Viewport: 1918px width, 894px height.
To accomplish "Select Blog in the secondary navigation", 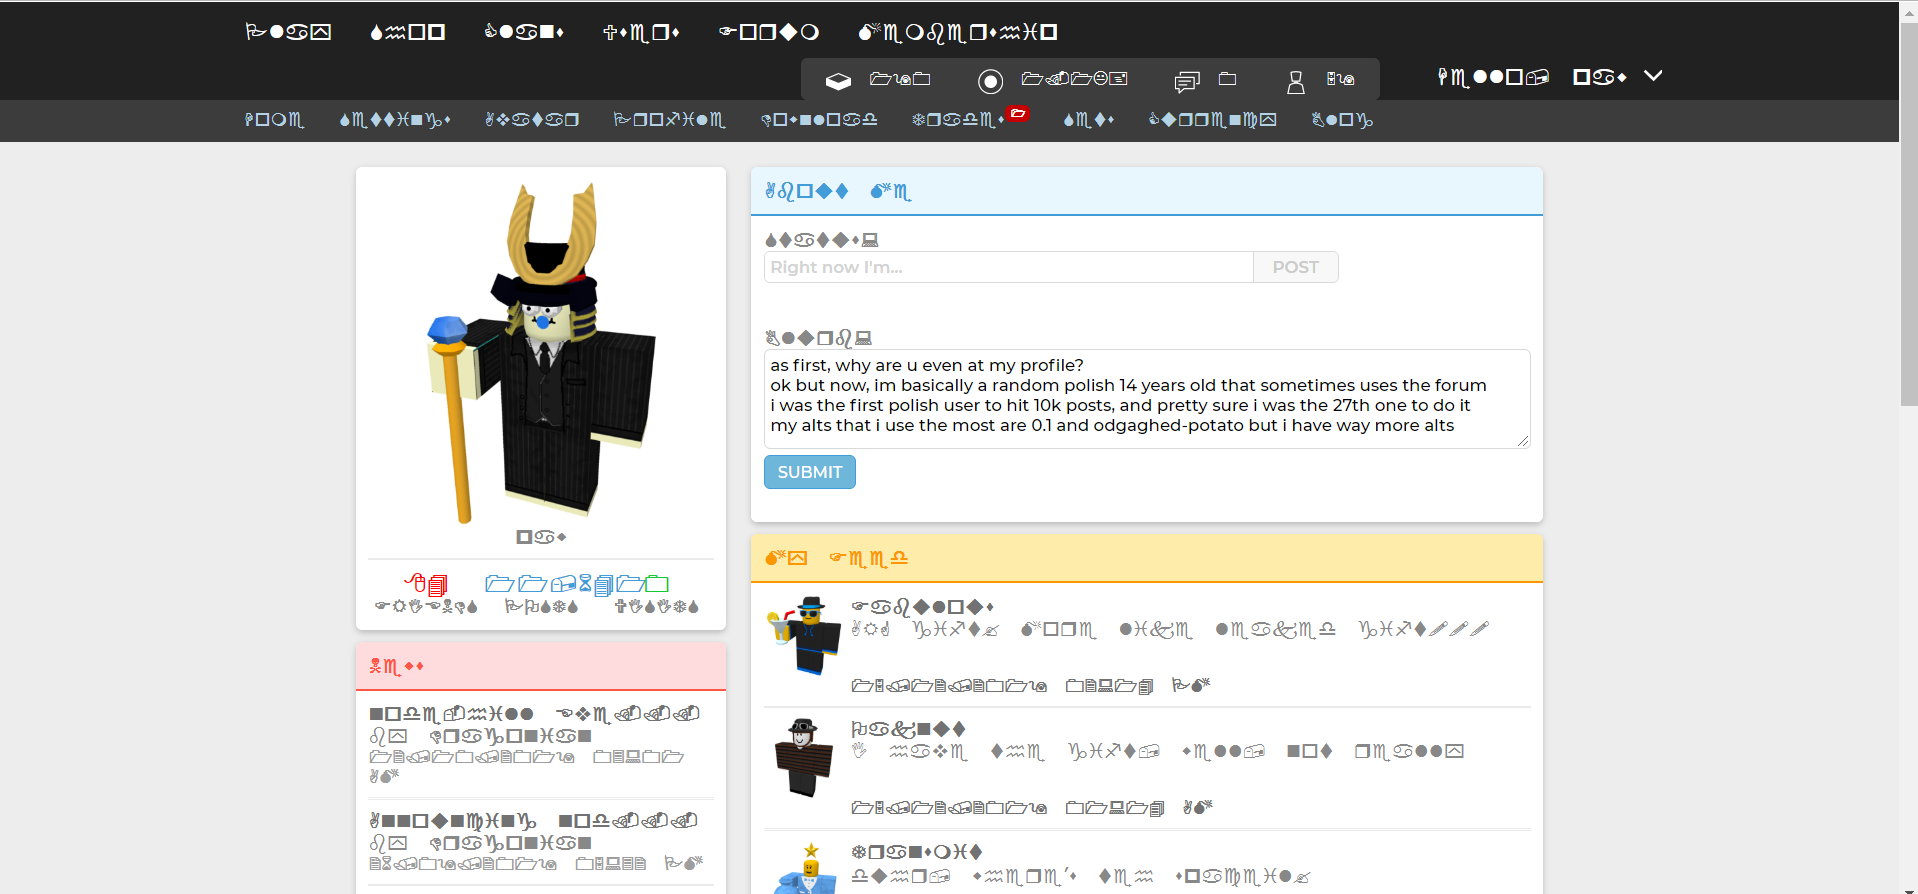I will point(1342,120).
